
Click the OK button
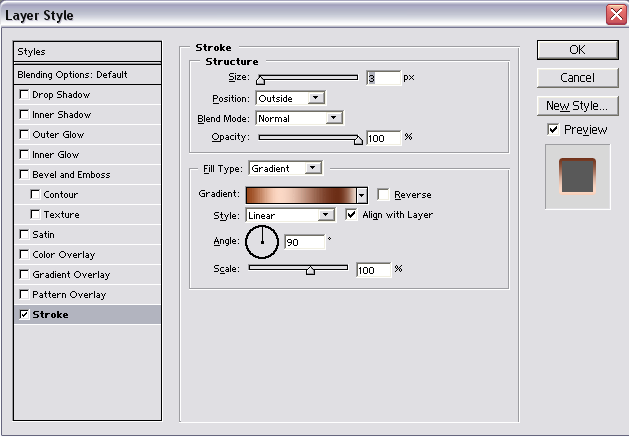coord(577,50)
